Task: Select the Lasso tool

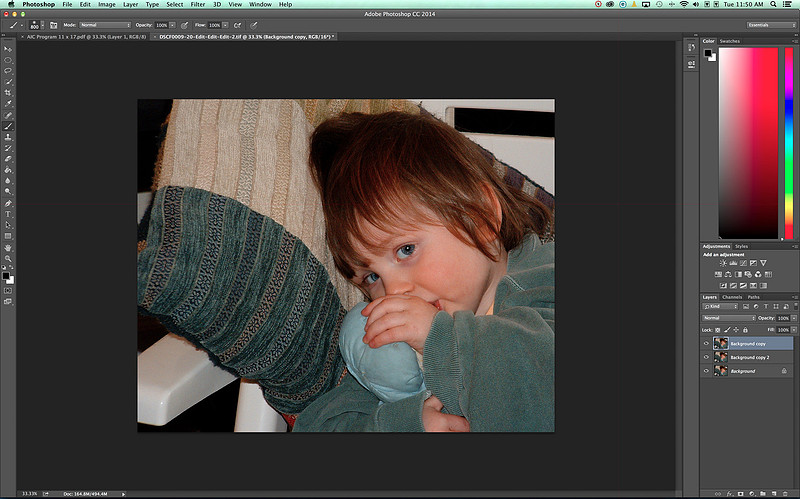Action: [x=8, y=71]
